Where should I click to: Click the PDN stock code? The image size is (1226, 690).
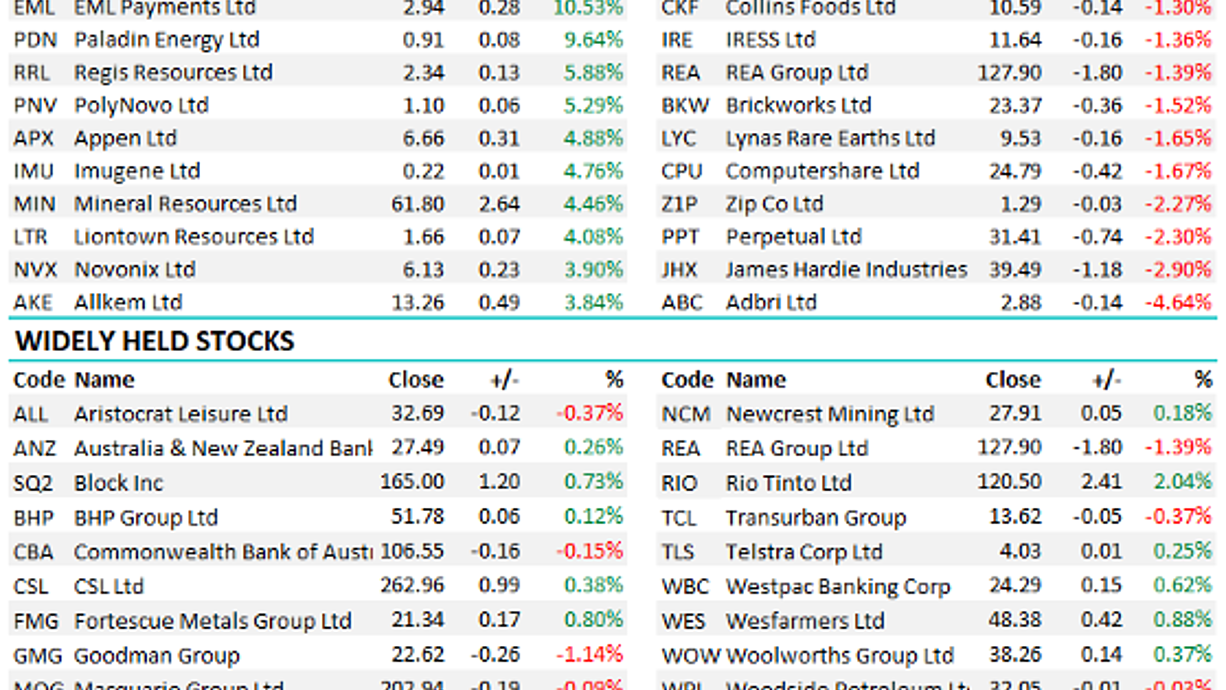point(35,40)
